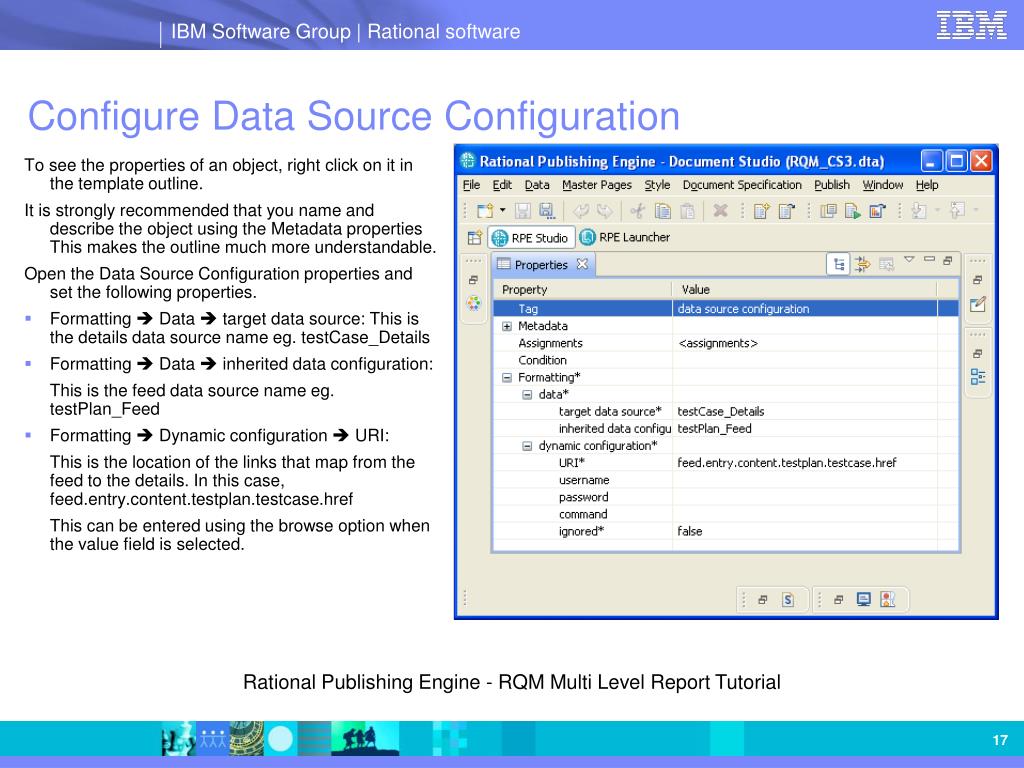Open the Data menu
Image resolution: width=1024 pixels, height=768 pixels.
click(537, 185)
